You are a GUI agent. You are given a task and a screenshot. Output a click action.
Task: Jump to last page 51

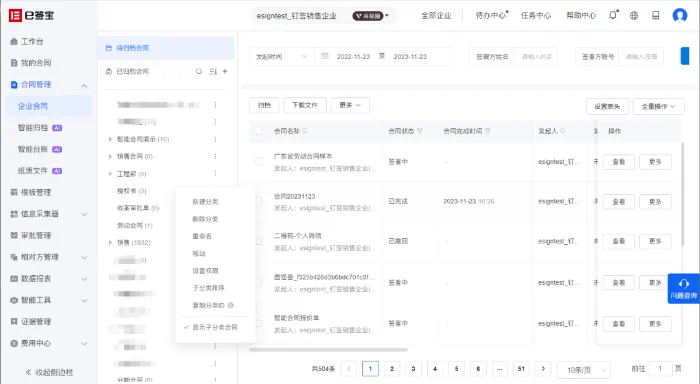click(521, 369)
